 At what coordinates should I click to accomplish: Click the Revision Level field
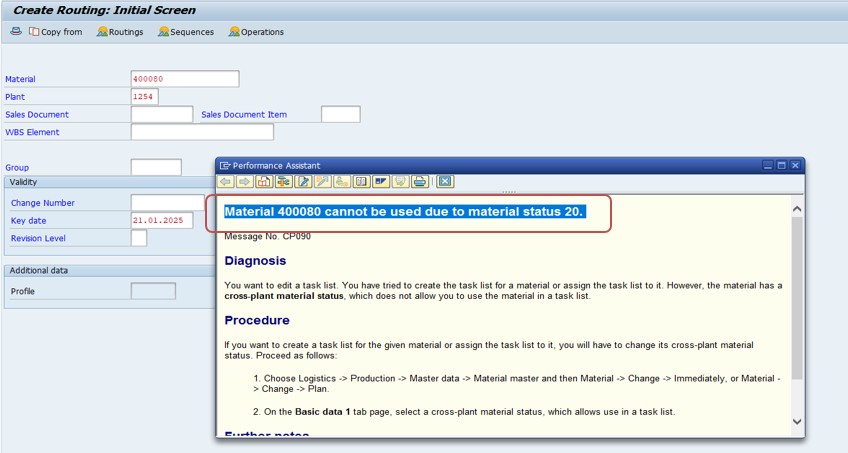point(139,238)
